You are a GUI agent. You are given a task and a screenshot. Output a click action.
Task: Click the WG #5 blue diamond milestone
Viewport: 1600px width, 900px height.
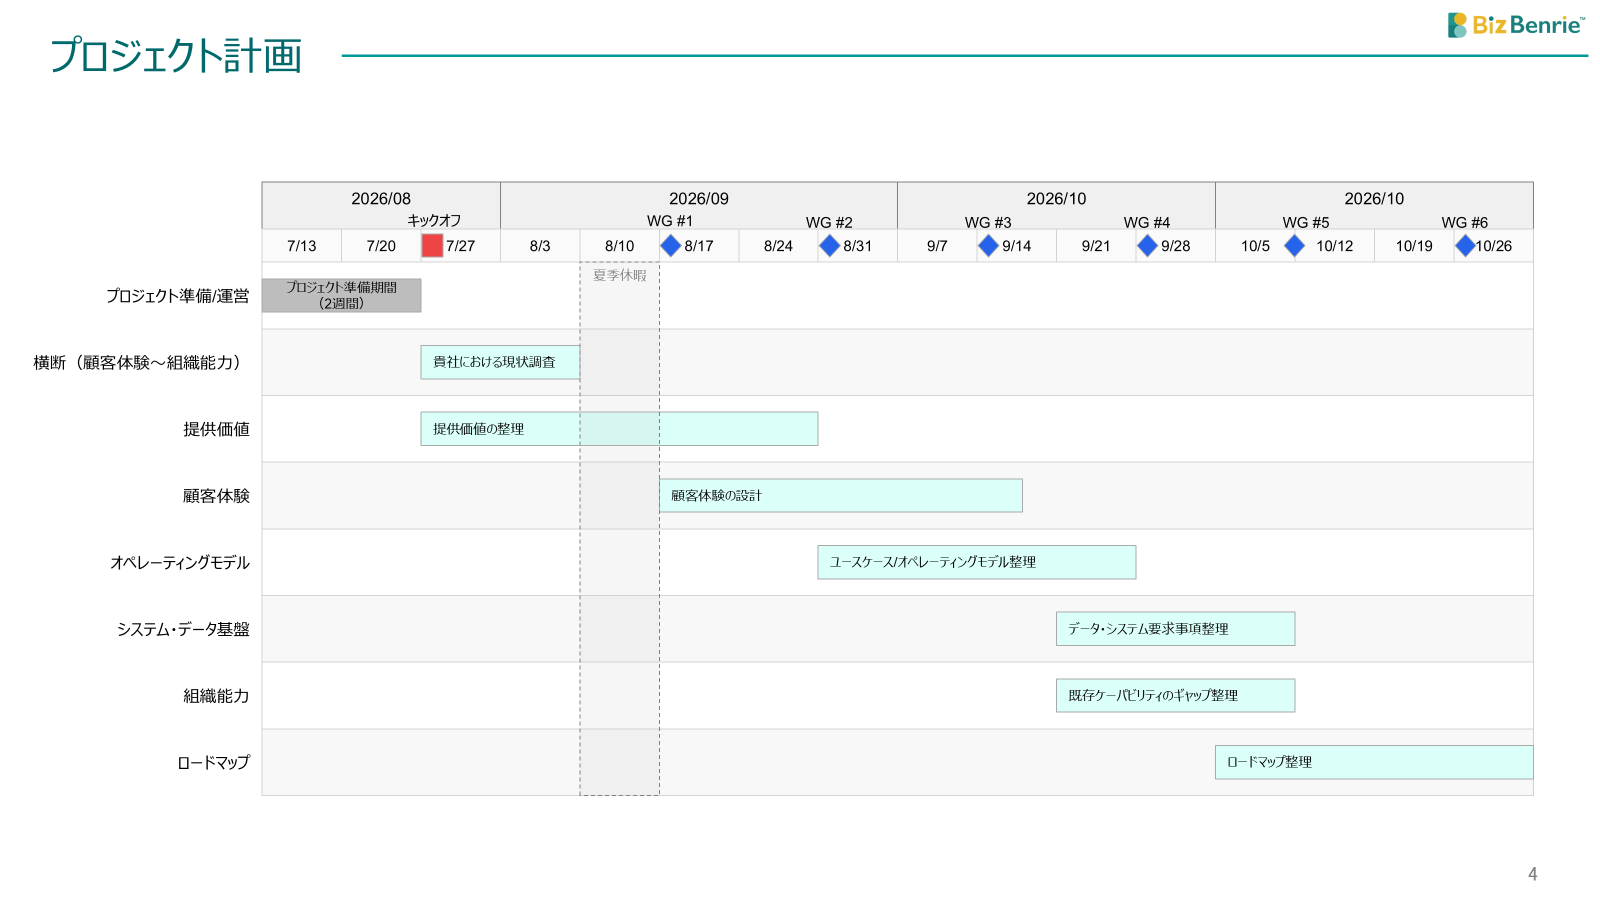click(1294, 245)
